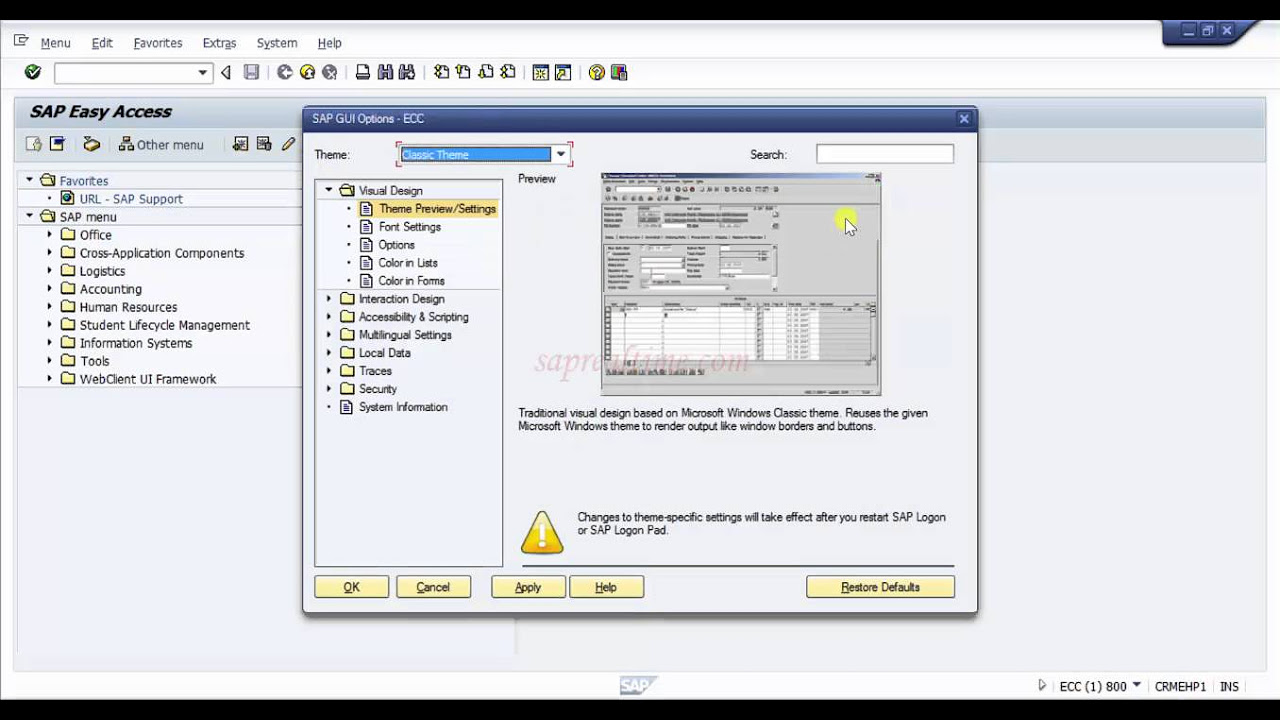The image size is (1280, 720).
Task: Open the Menu menu
Action: pos(55,43)
